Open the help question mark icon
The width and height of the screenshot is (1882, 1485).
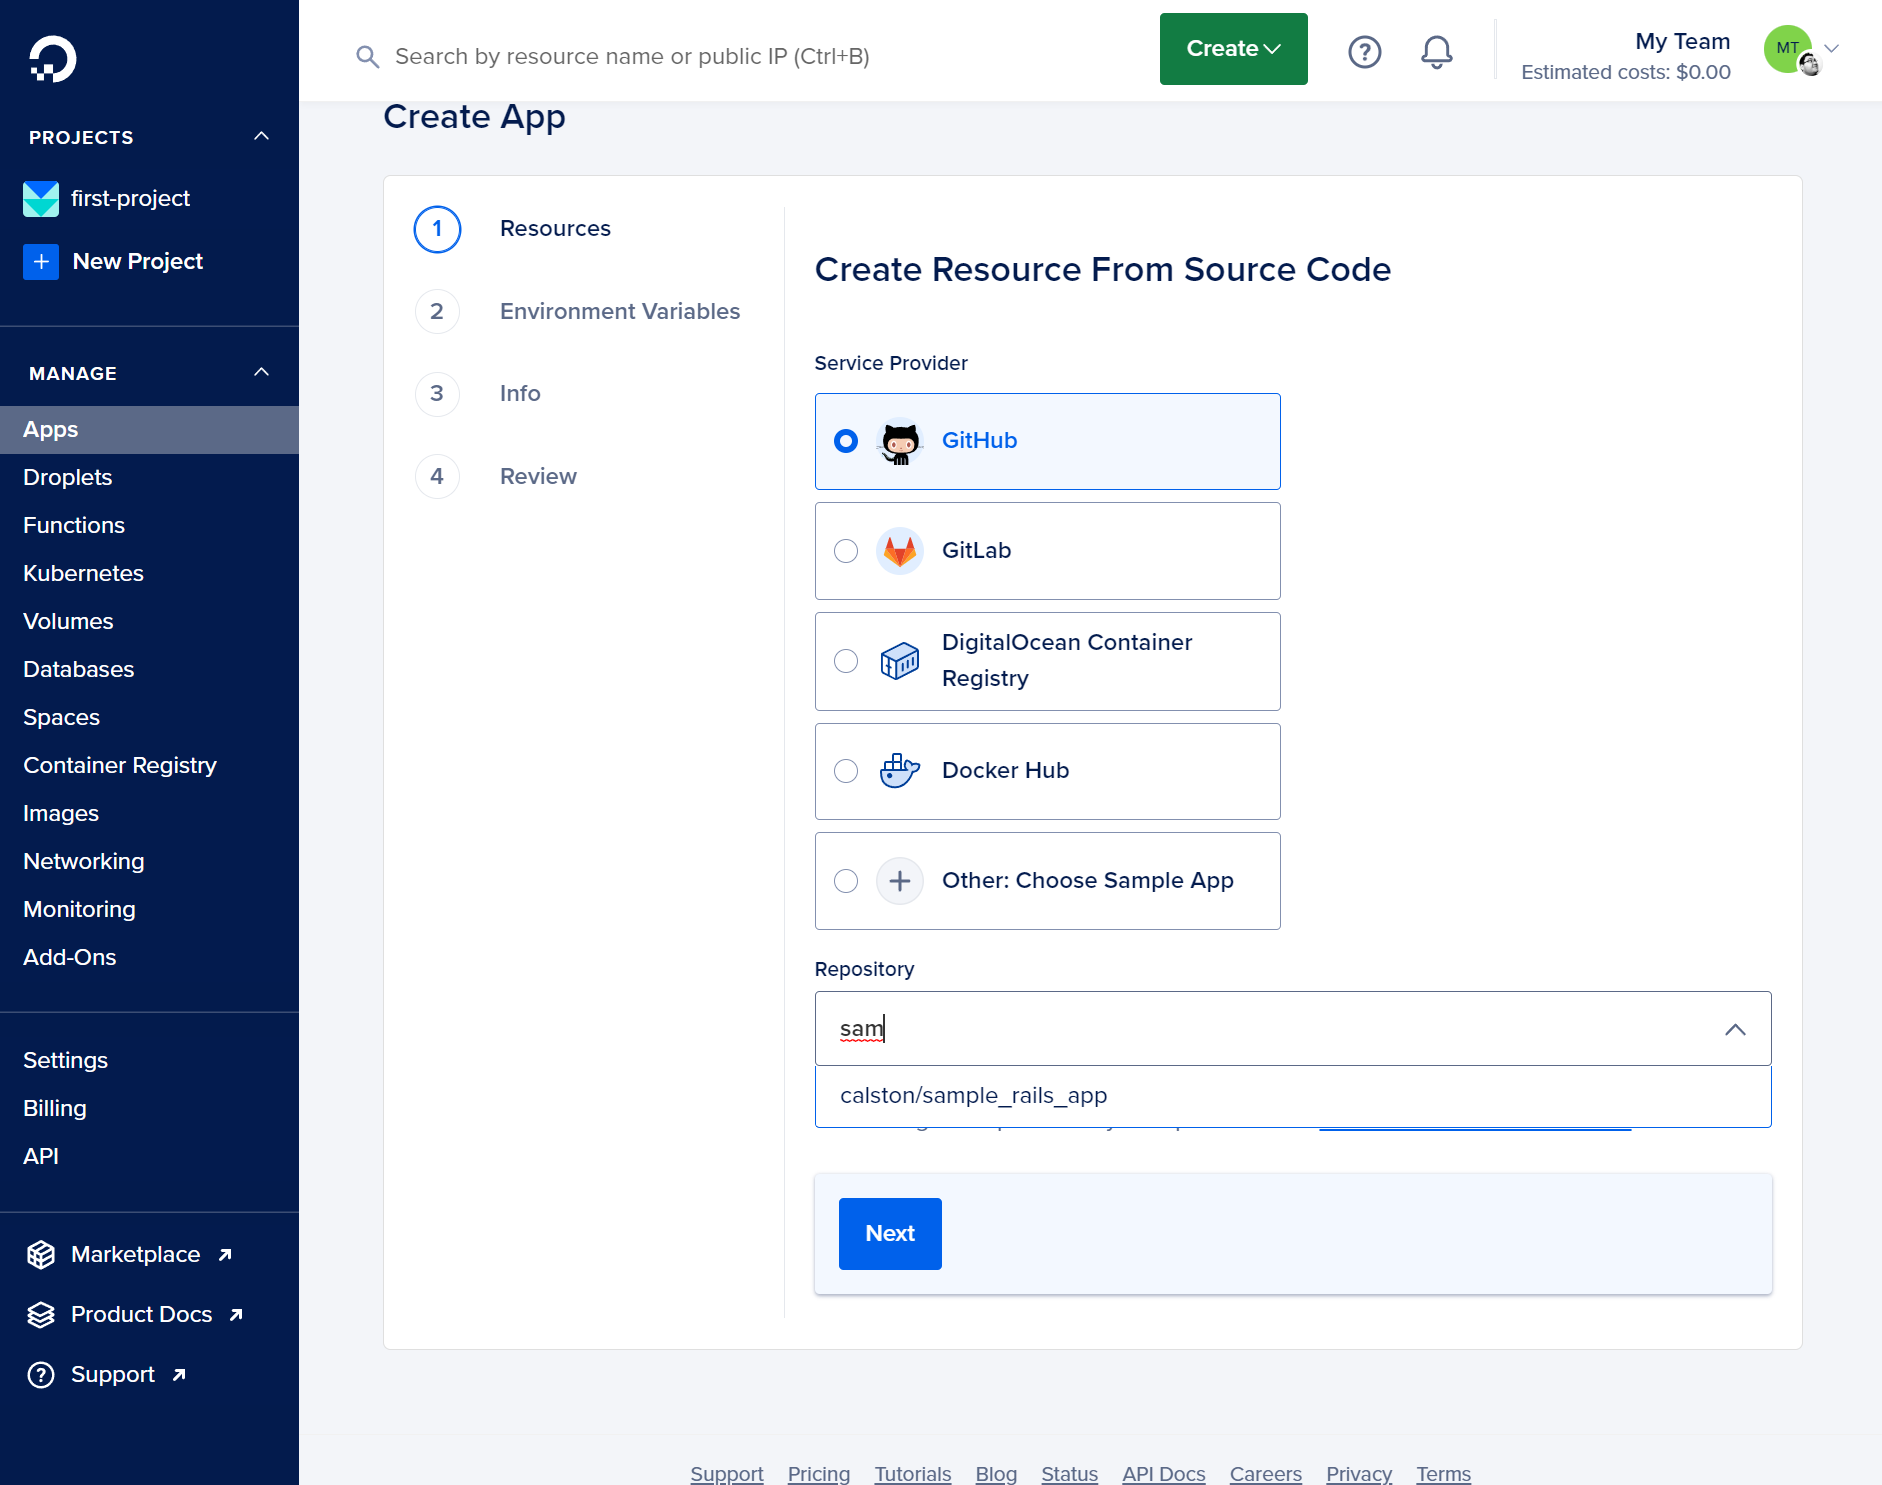tap(1365, 52)
